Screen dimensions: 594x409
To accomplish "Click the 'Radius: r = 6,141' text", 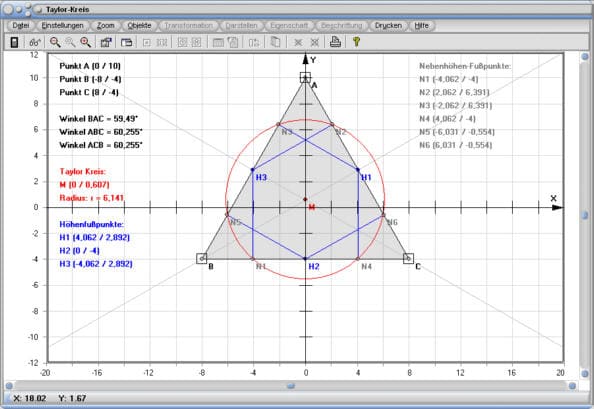I will pos(92,198).
